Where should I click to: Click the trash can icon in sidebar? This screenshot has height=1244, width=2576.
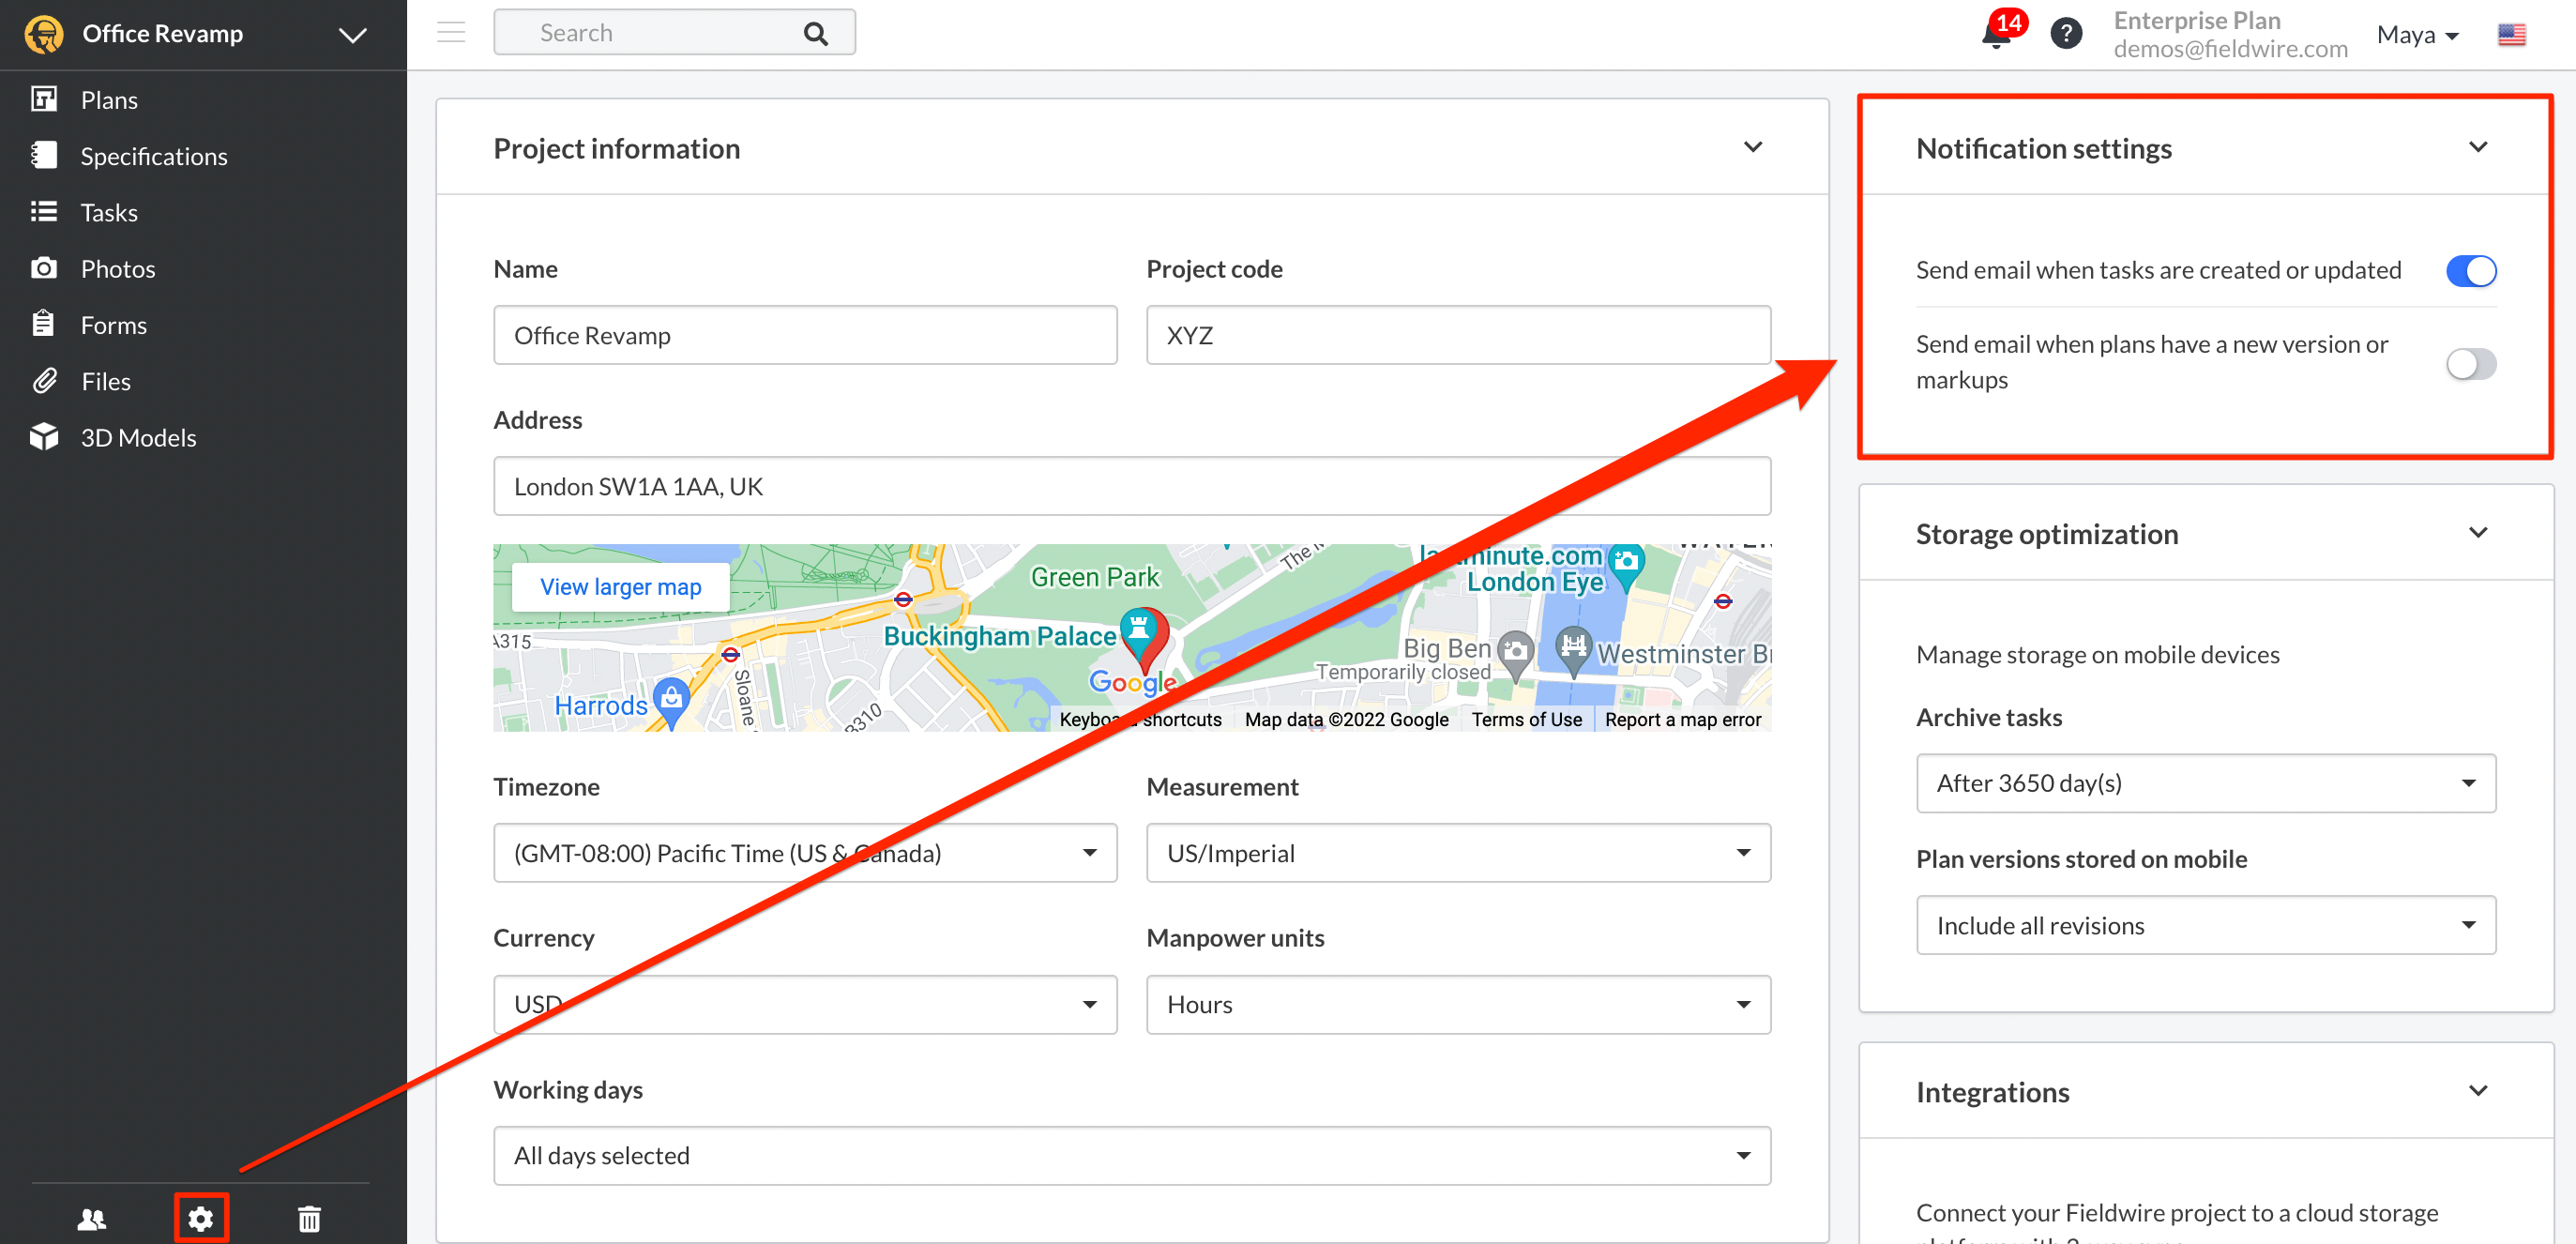pos(309,1218)
